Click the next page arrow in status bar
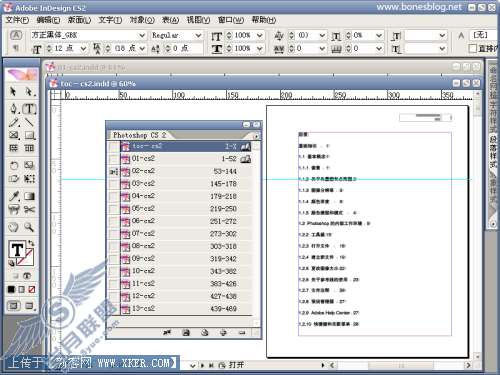The height and width of the screenshot is (375, 500). (x=203, y=366)
